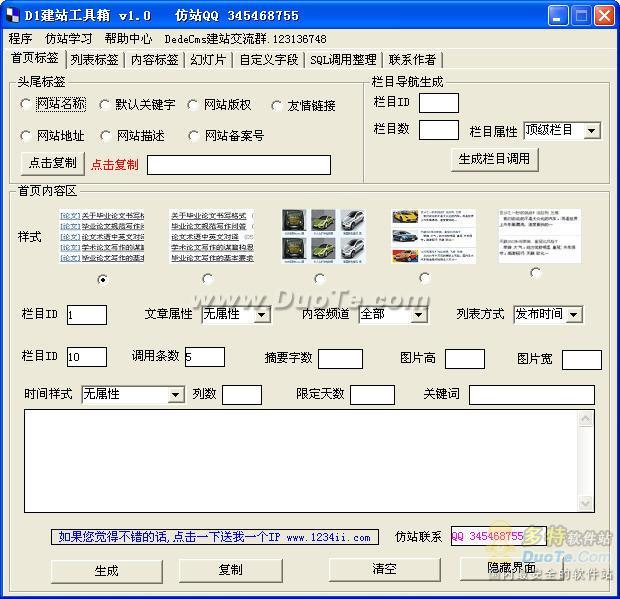The width and height of the screenshot is (620, 599).
Task: Focus the 栏目ID field containing 10
Action: point(87,357)
